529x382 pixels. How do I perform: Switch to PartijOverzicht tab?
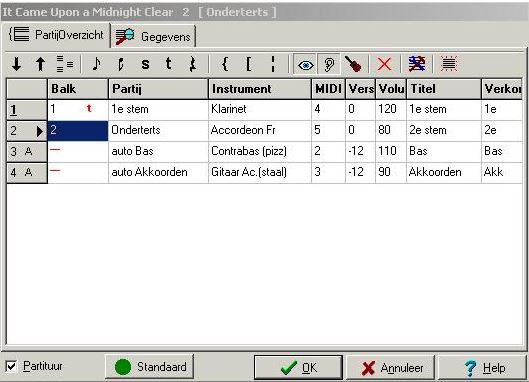point(56,35)
